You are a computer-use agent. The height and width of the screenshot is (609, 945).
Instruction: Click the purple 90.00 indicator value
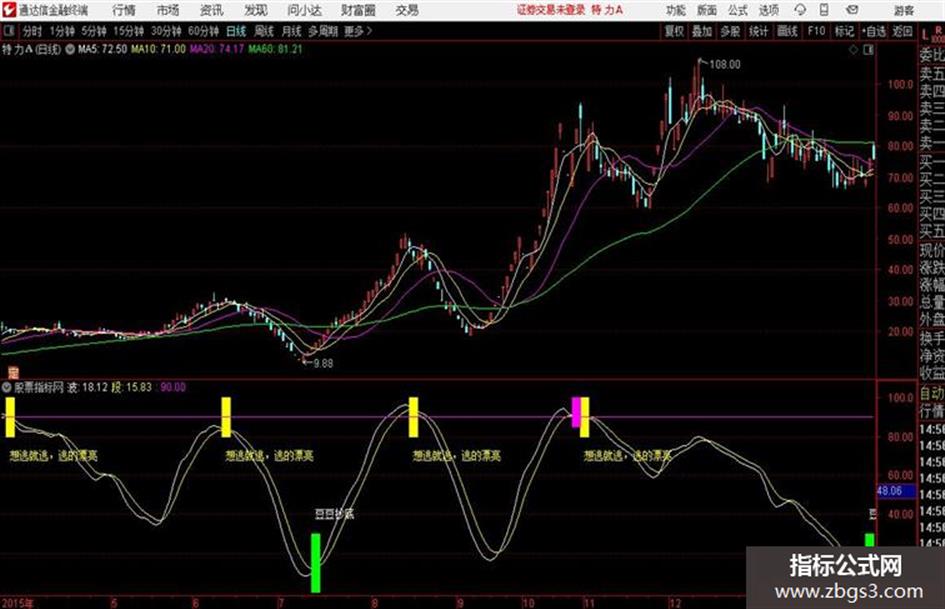[173, 387]
